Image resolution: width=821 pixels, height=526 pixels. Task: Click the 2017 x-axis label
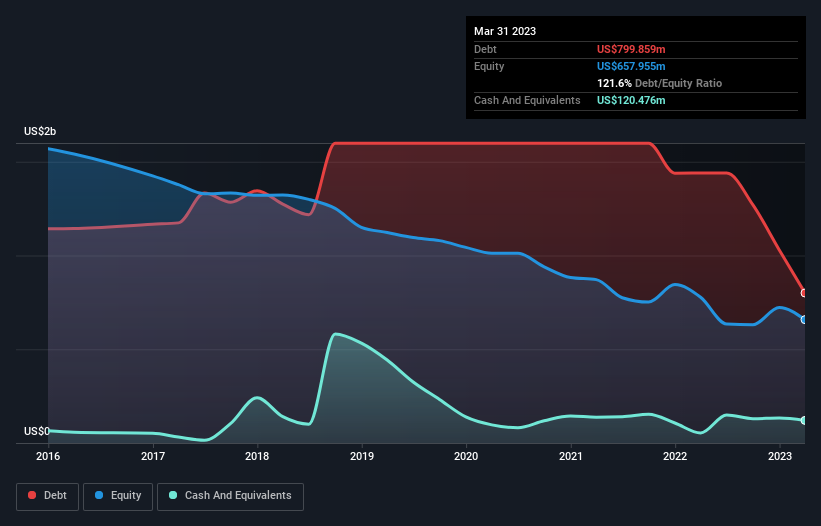153,456
